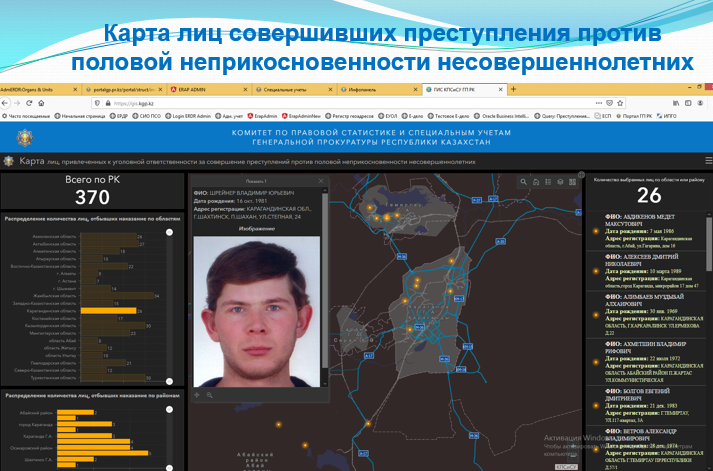The height and width of the screenshot is (471, 713).
Task: Toggle Firefox sidebar icon
Action: (688, 103)
